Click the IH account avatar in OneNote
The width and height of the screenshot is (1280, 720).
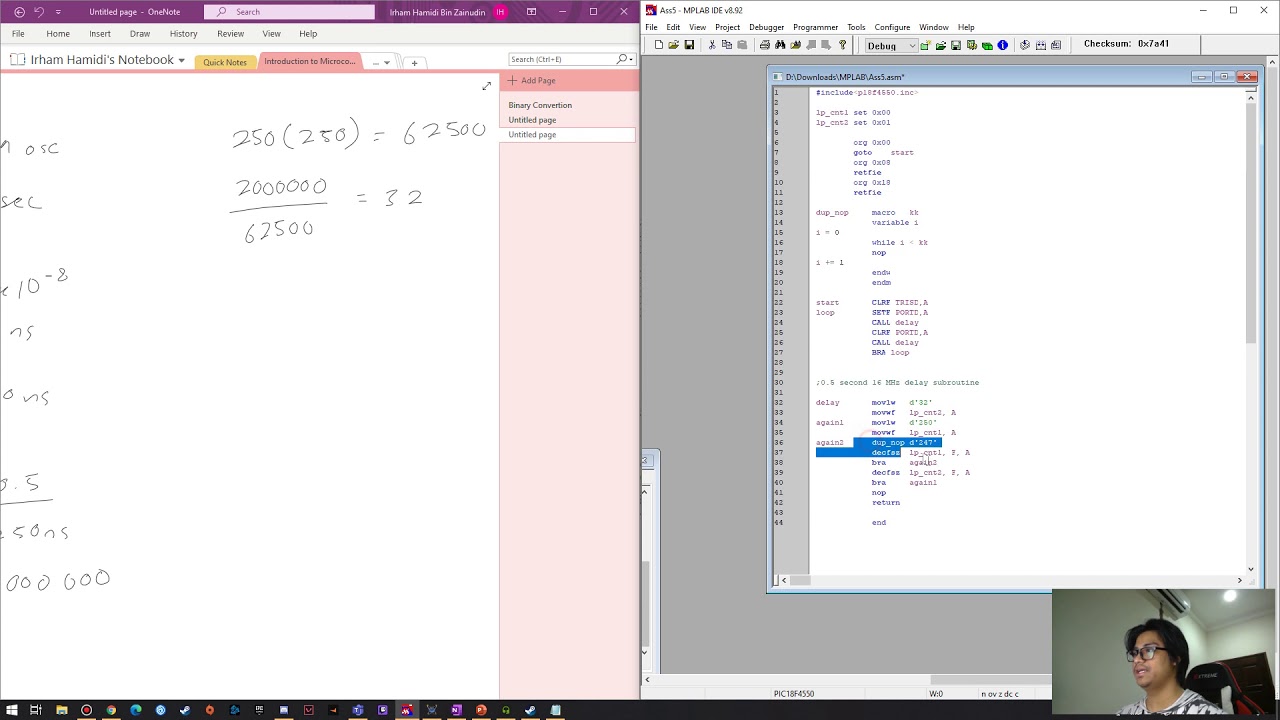point(500,12)
